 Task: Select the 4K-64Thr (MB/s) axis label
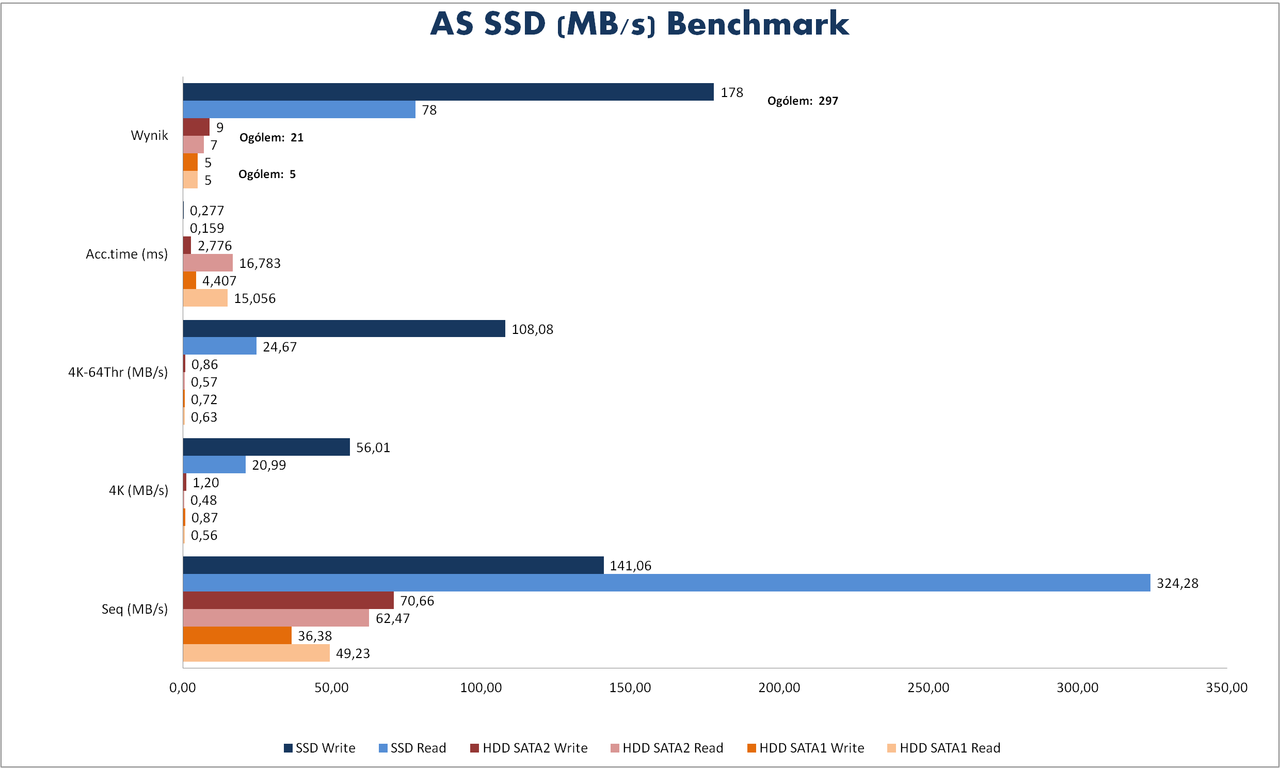[x=119, y=372]
